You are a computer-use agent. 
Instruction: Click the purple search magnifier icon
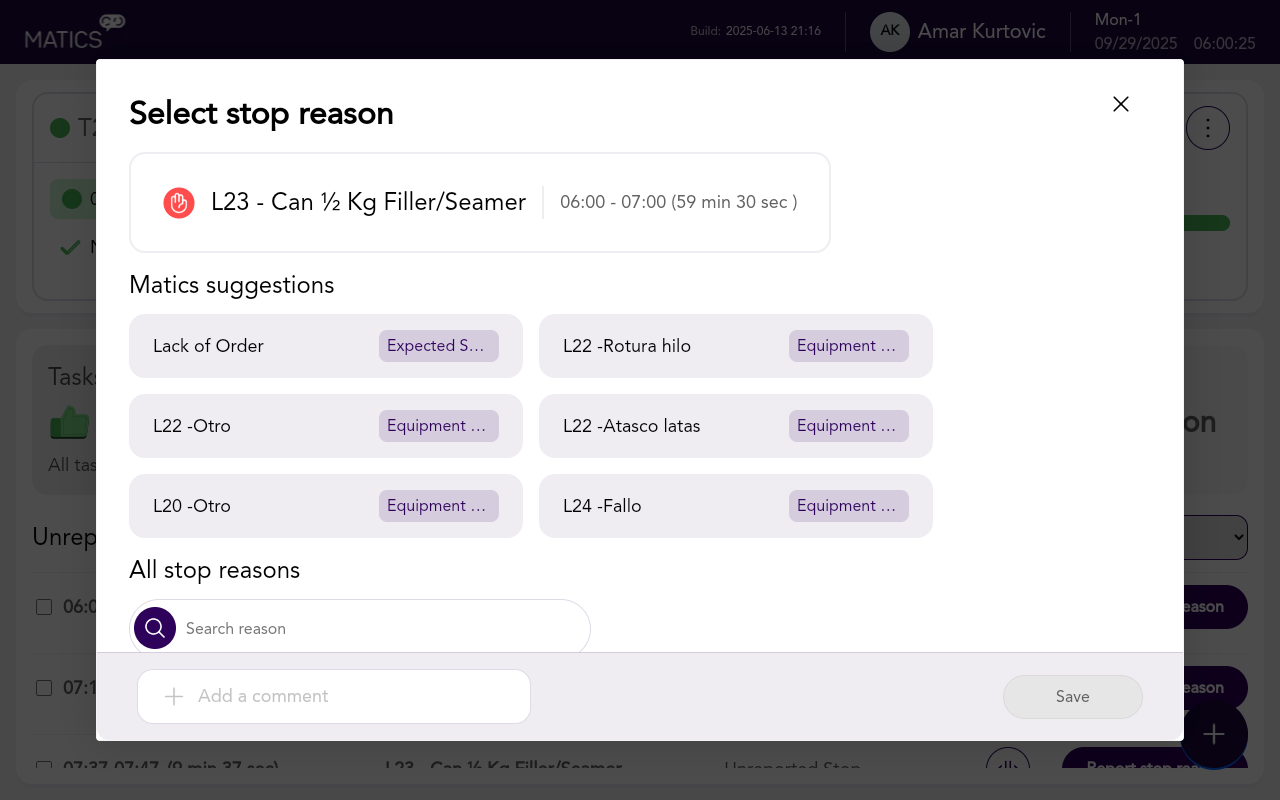click(x=155, y=628)
